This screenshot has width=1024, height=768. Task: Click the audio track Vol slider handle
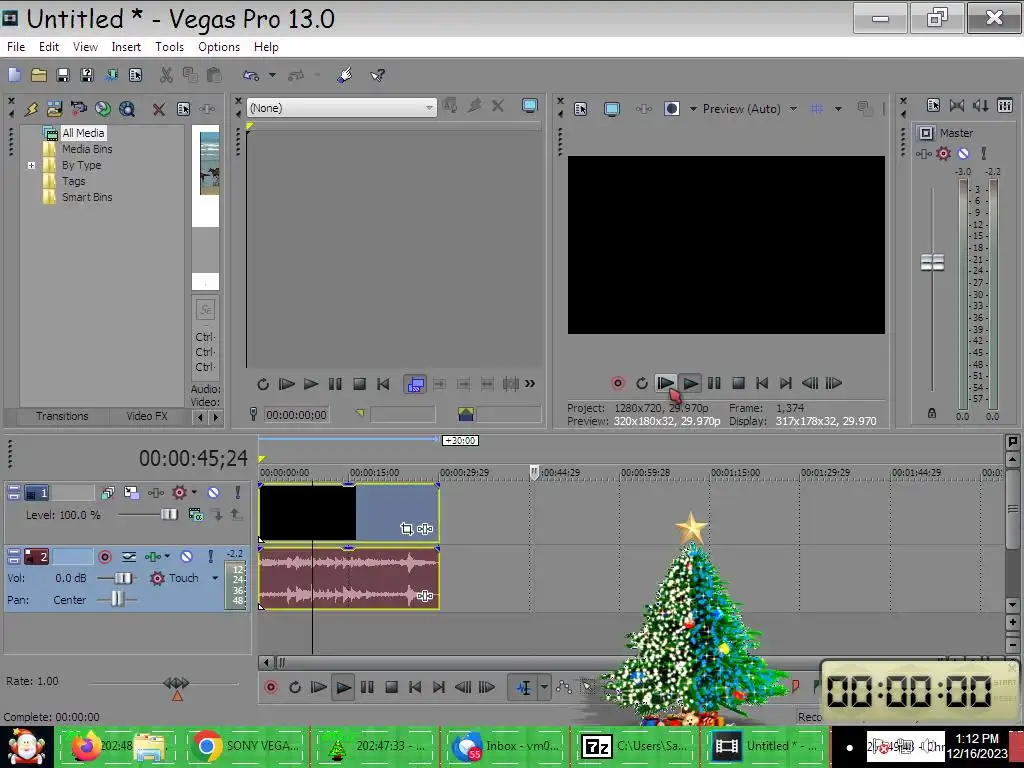click(x=123, y=578)
